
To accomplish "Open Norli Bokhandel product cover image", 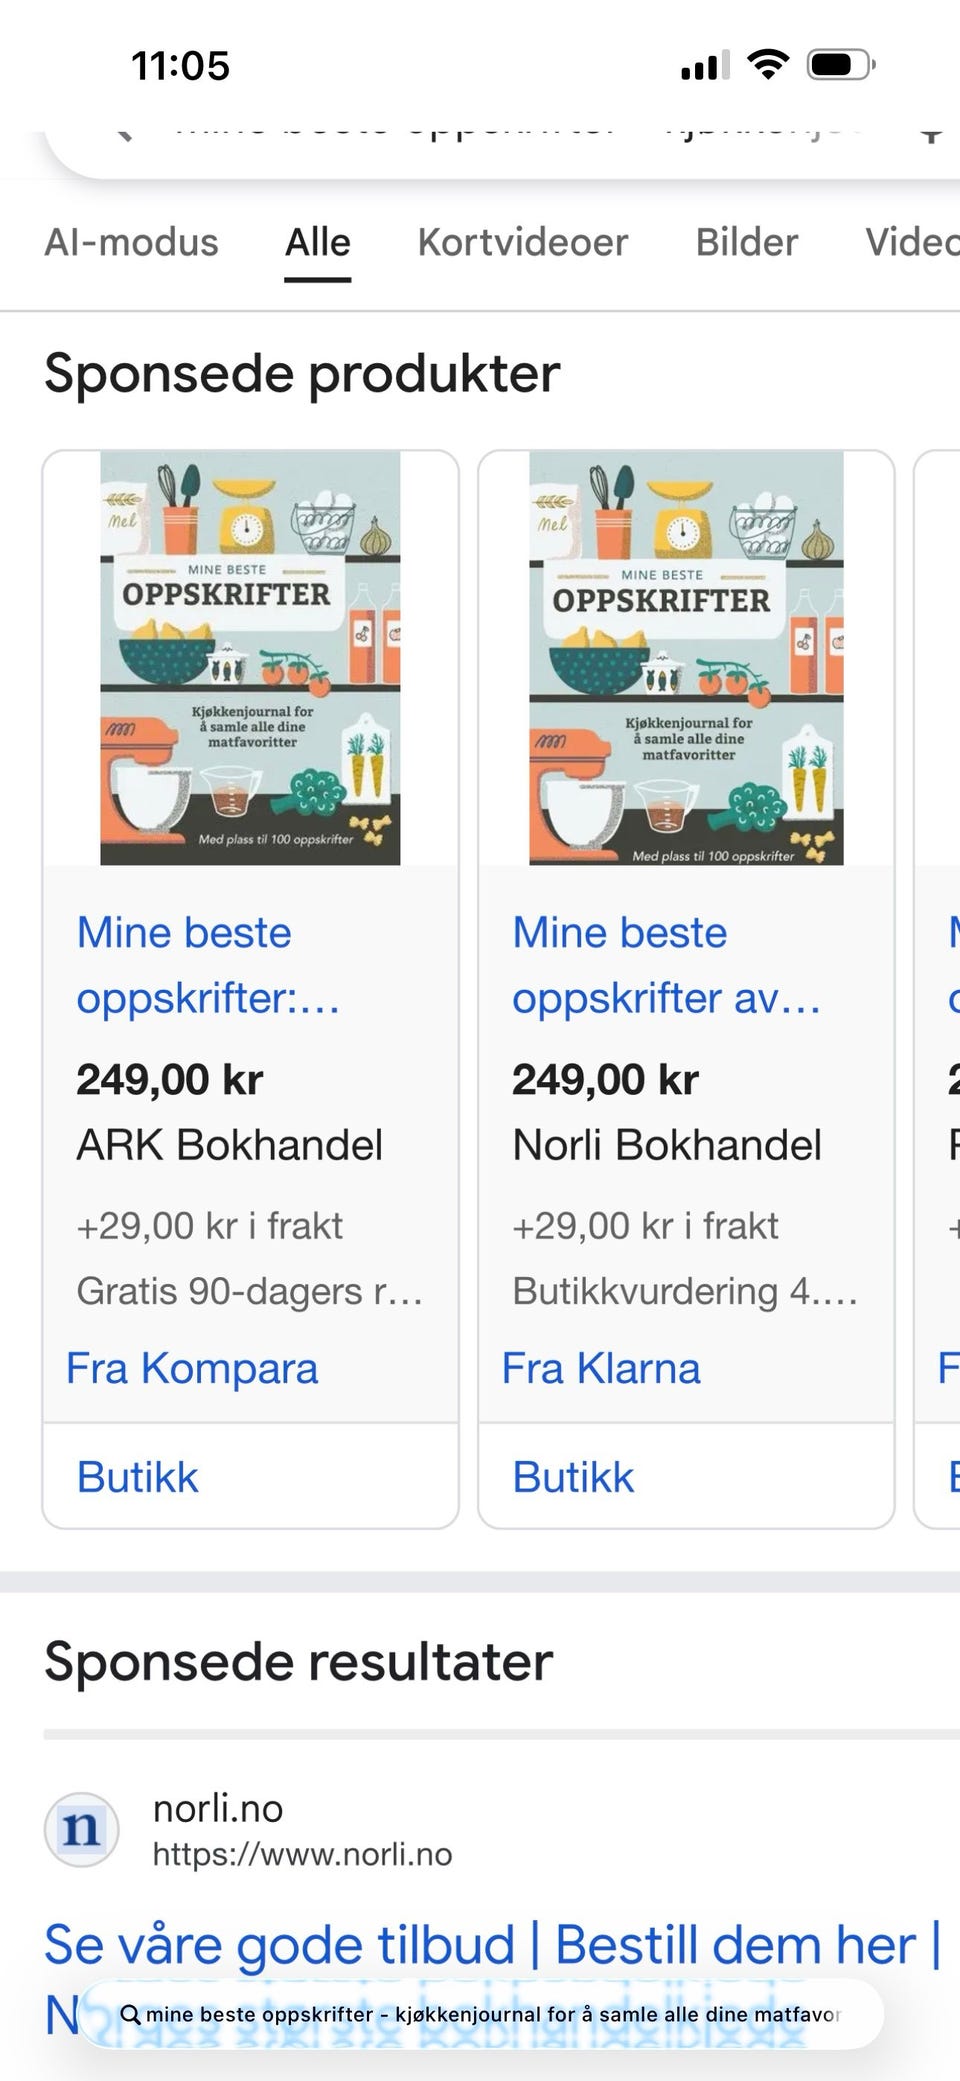I will pyautogui.click(x=686, y=658).
